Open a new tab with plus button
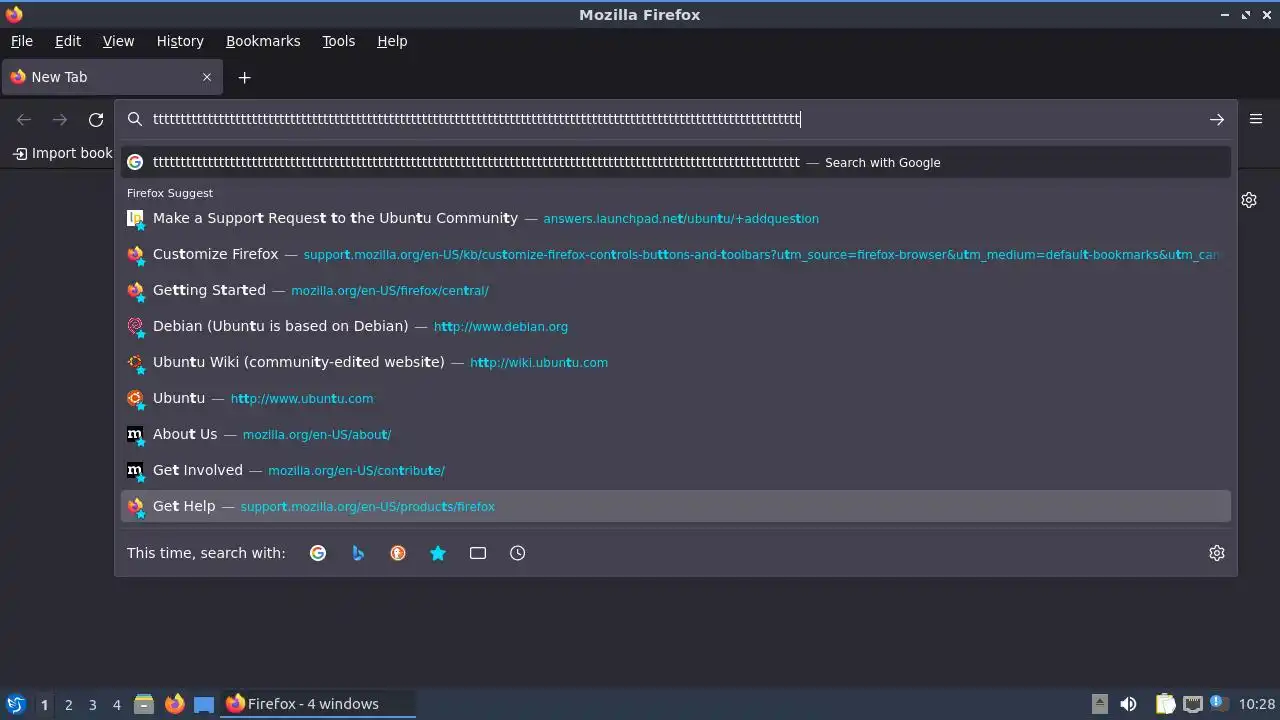 pos(244,77)
